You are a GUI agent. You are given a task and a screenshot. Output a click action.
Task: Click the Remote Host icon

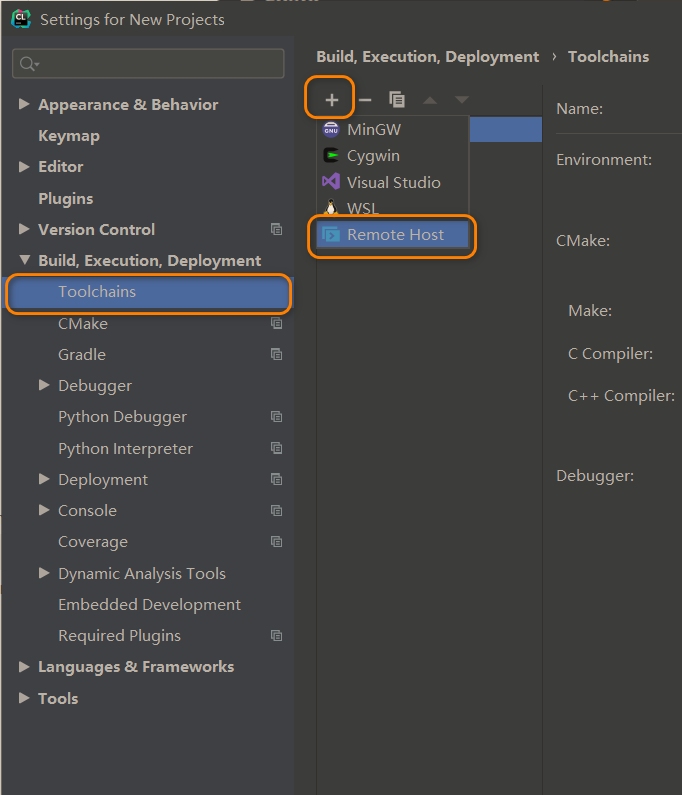click(331, 234)
